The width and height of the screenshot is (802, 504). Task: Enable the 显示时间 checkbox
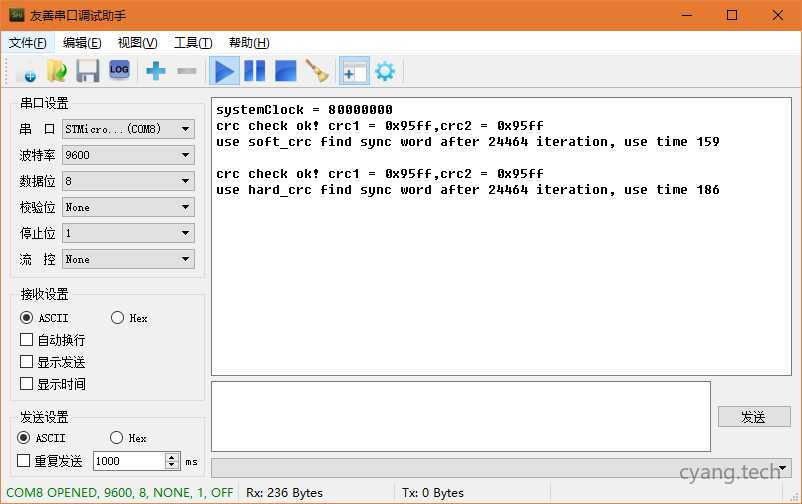[27, 384]
